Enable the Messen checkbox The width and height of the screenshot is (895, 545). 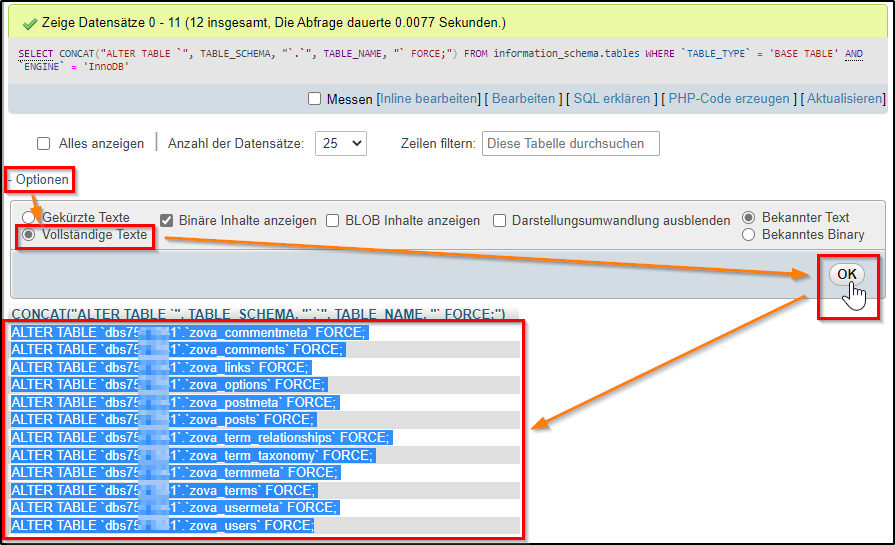coord(315,99)
